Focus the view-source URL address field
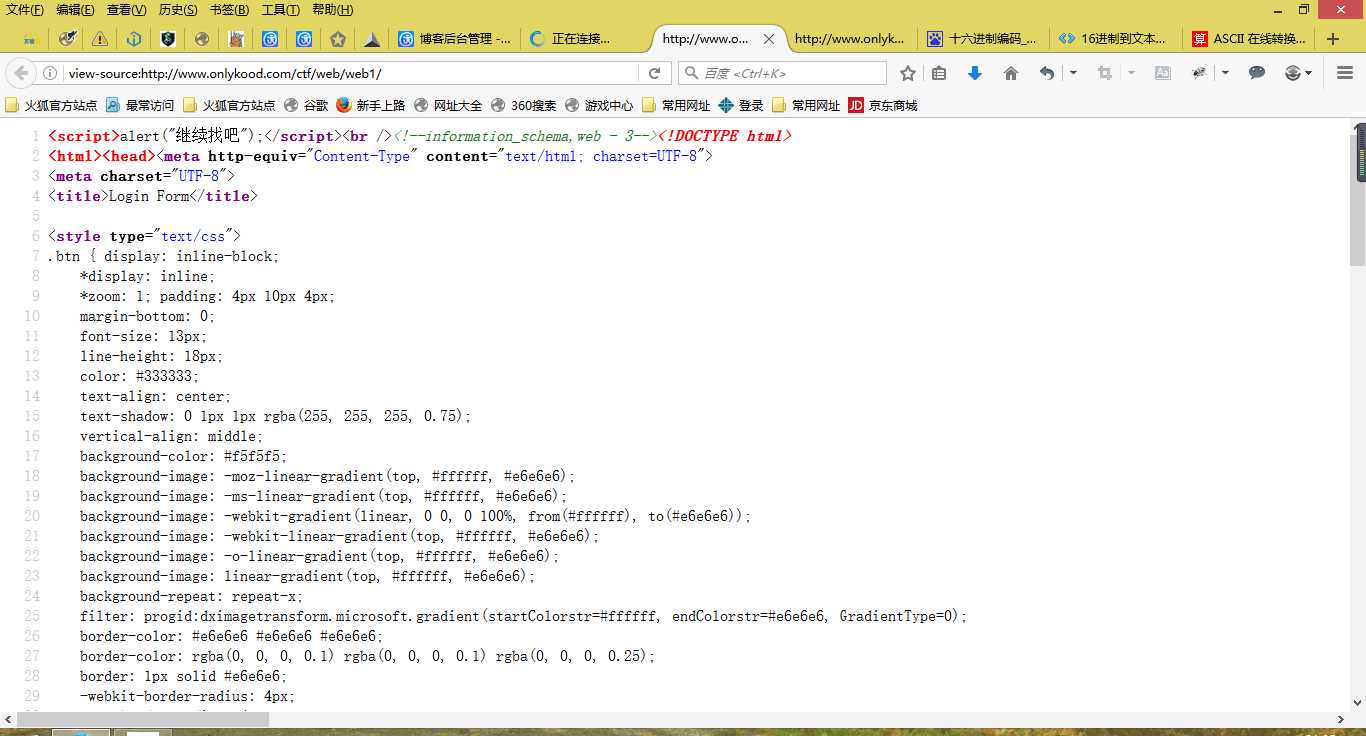Screen dimensions: 1366x736 pyautogui.click(x=350, y=73)
